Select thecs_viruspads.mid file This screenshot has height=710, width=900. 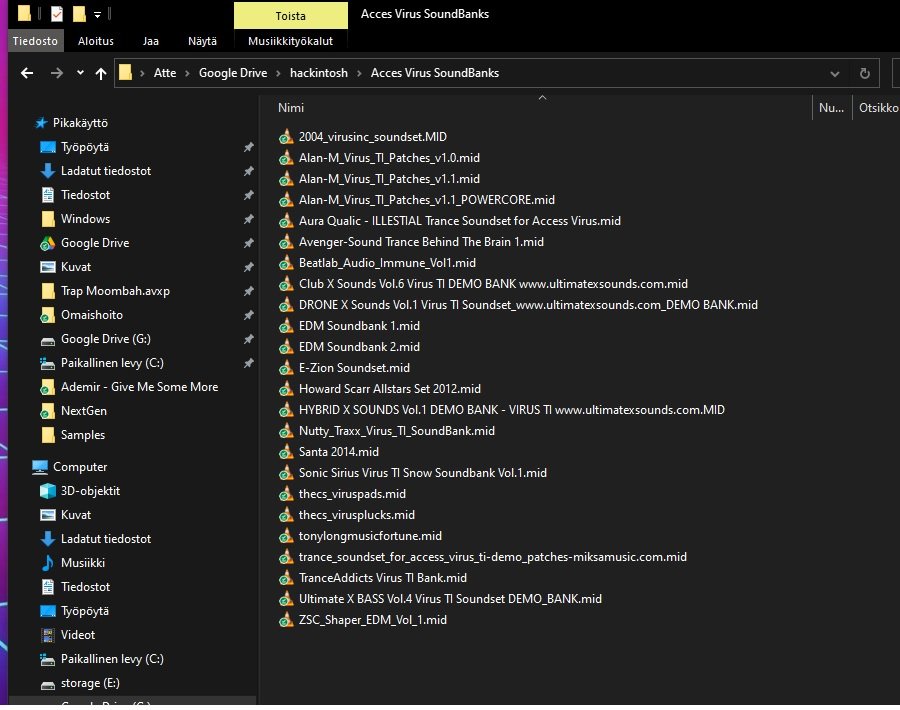(x=352, y=494)
